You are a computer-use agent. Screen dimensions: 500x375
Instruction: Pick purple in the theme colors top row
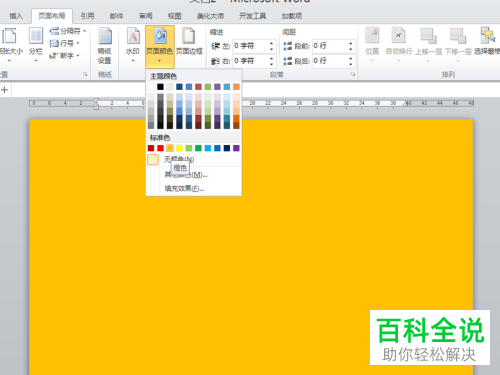pos(217,87)
